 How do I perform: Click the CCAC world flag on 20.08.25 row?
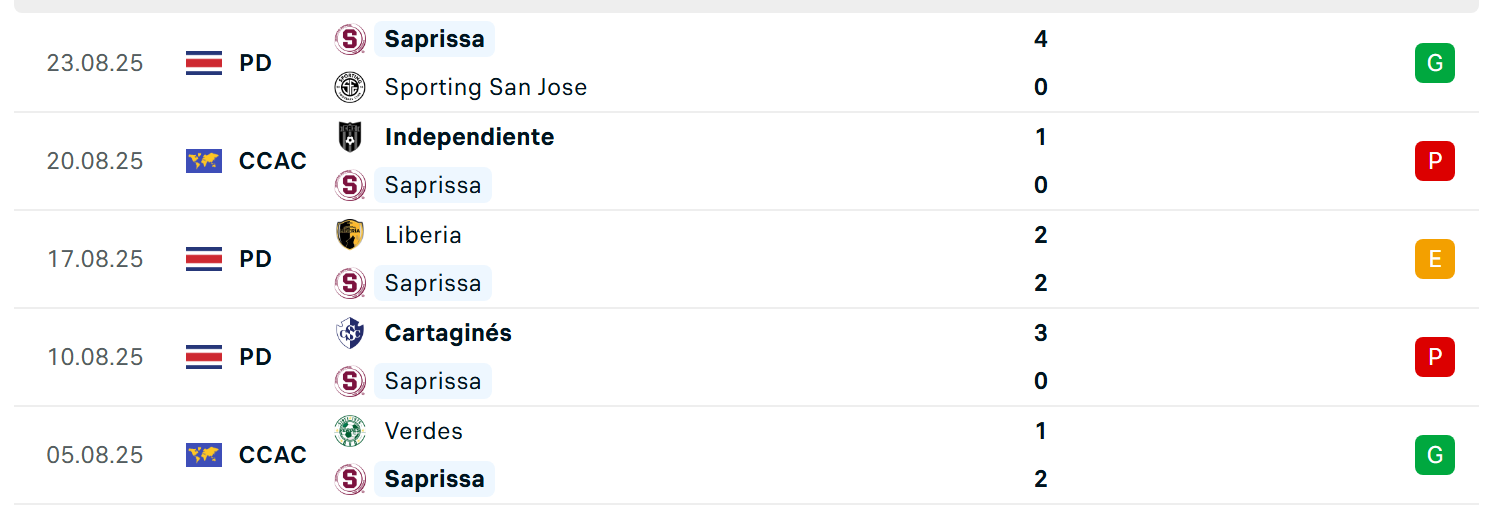tap(204, 161)
